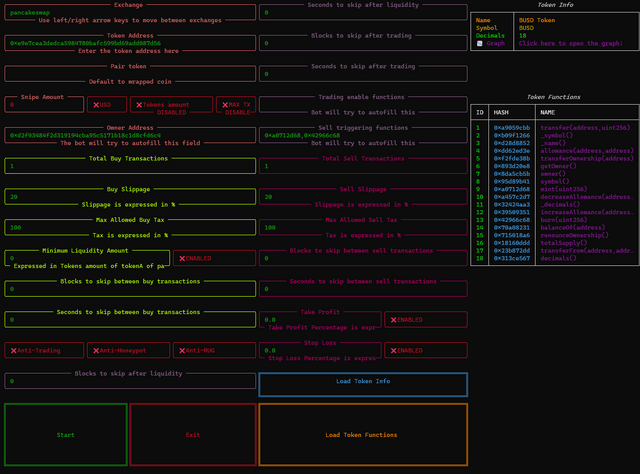Image resolution: width=640 pixels, height=474 pixels.
Task: Click the ID column header
Action: tap(480, 112)
